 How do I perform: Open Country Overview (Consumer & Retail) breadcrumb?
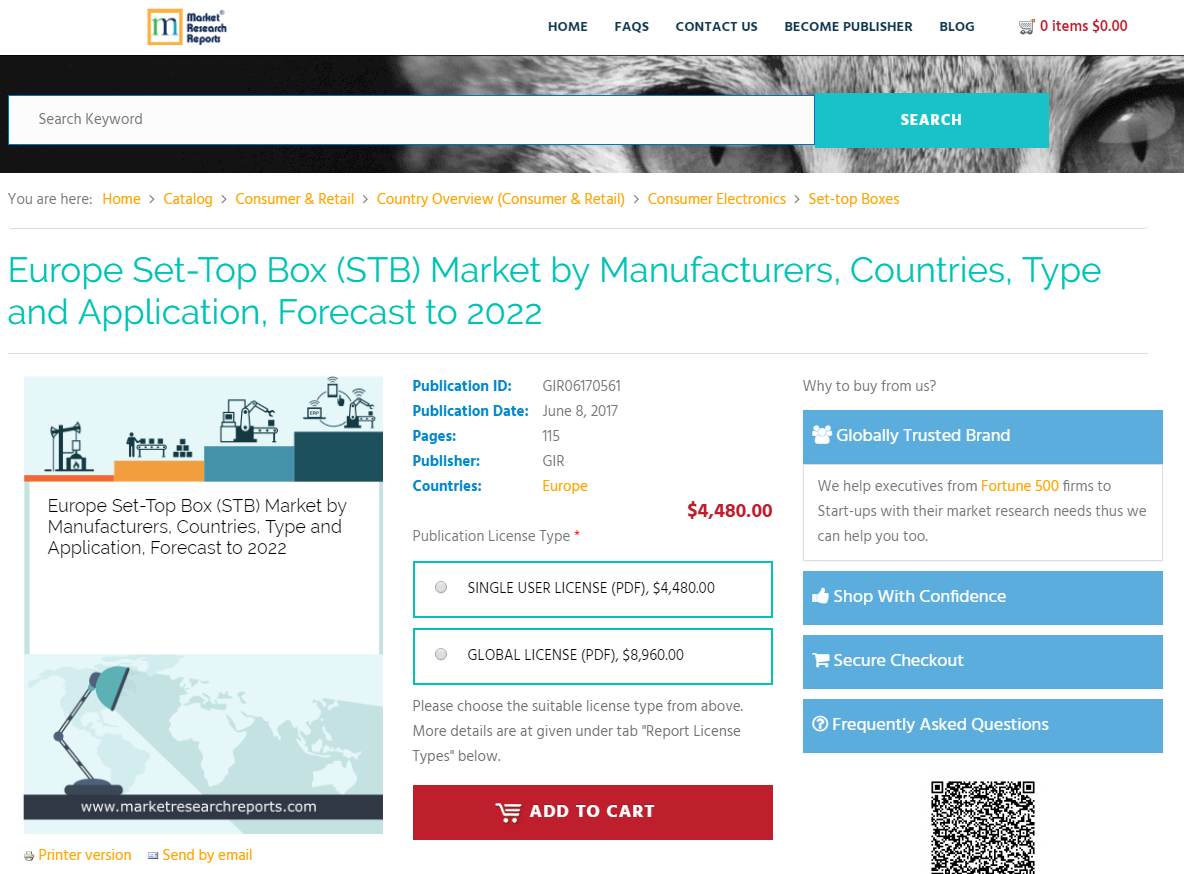(501, 199)
